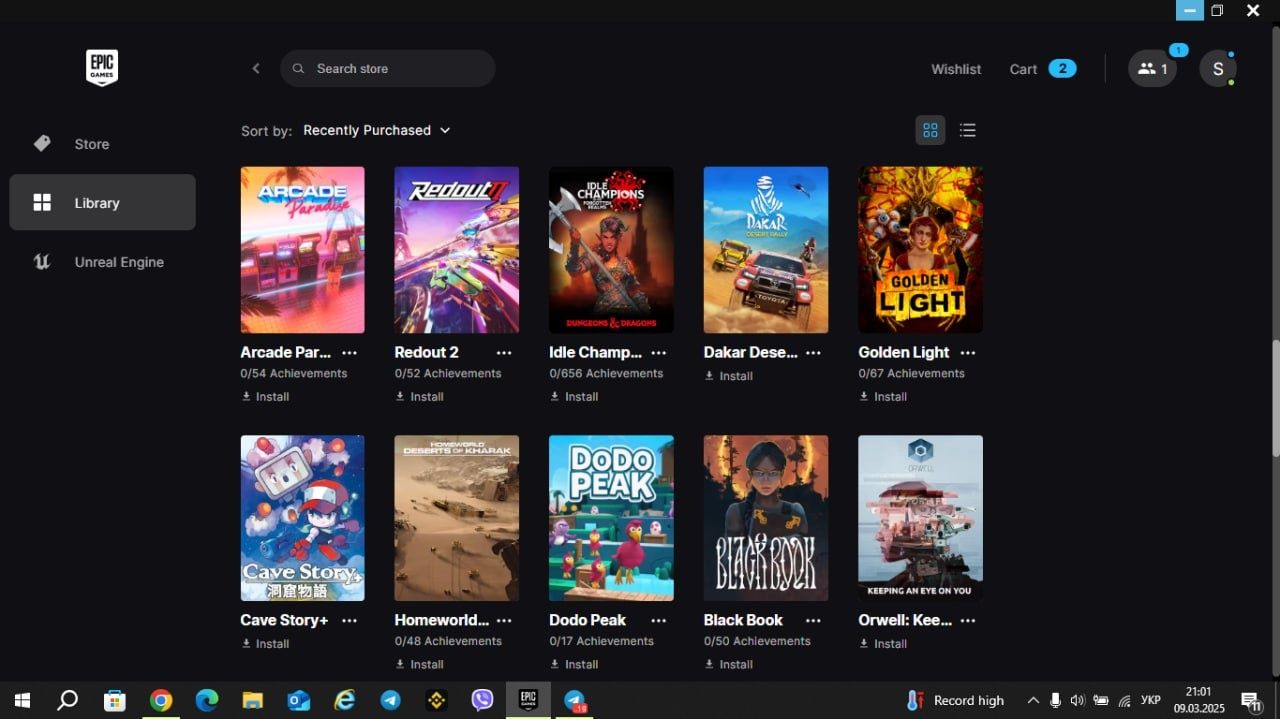Open the Wishlist page

click(956, 69)
